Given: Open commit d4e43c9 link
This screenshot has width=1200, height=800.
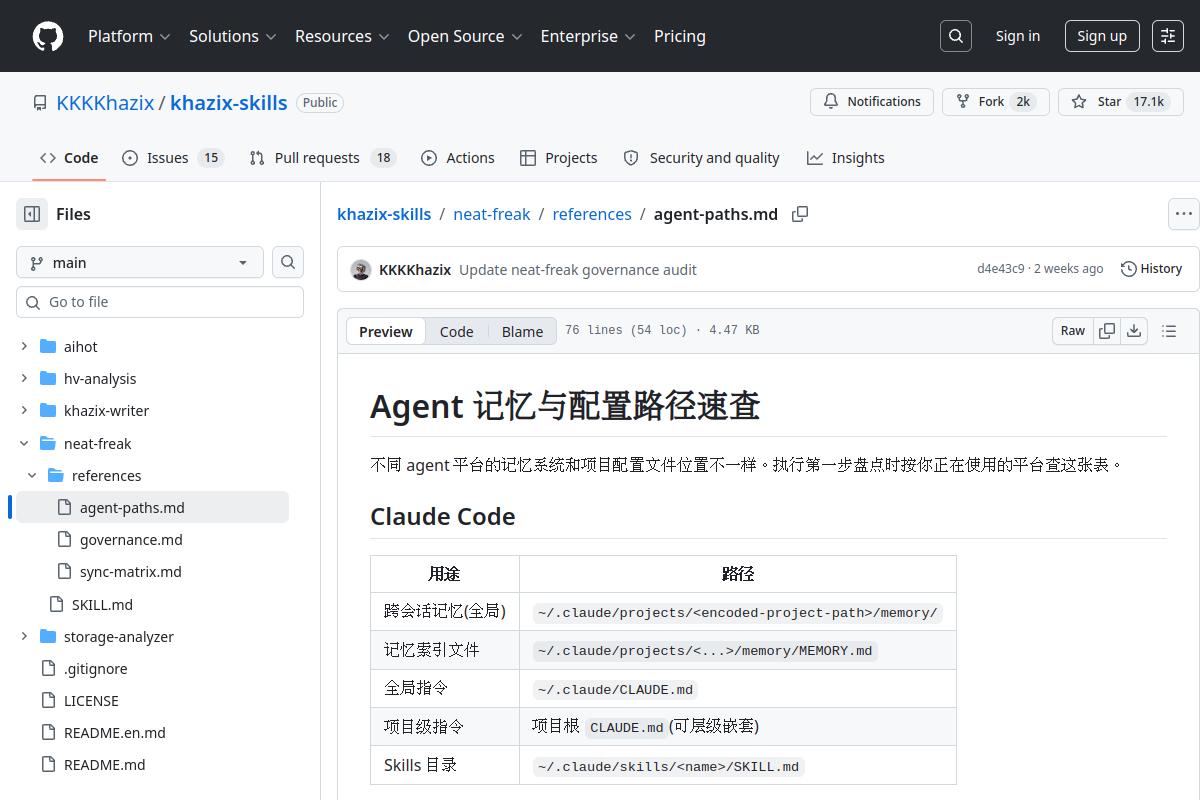Looking at the screenshot, I should (x=1001, y=269).
